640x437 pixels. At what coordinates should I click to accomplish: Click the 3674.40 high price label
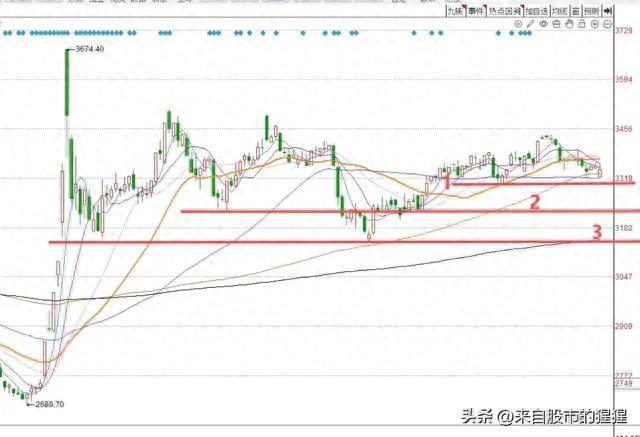click(90, 49)
